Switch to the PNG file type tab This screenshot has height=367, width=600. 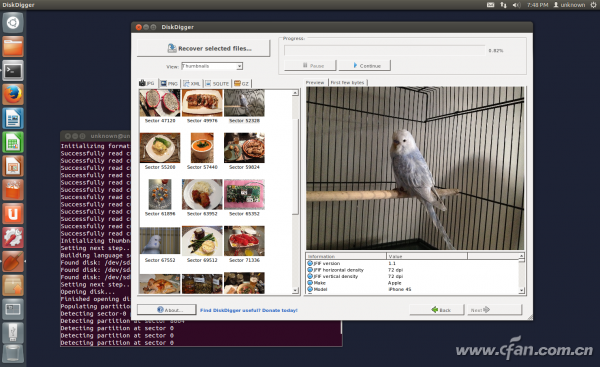169,83
